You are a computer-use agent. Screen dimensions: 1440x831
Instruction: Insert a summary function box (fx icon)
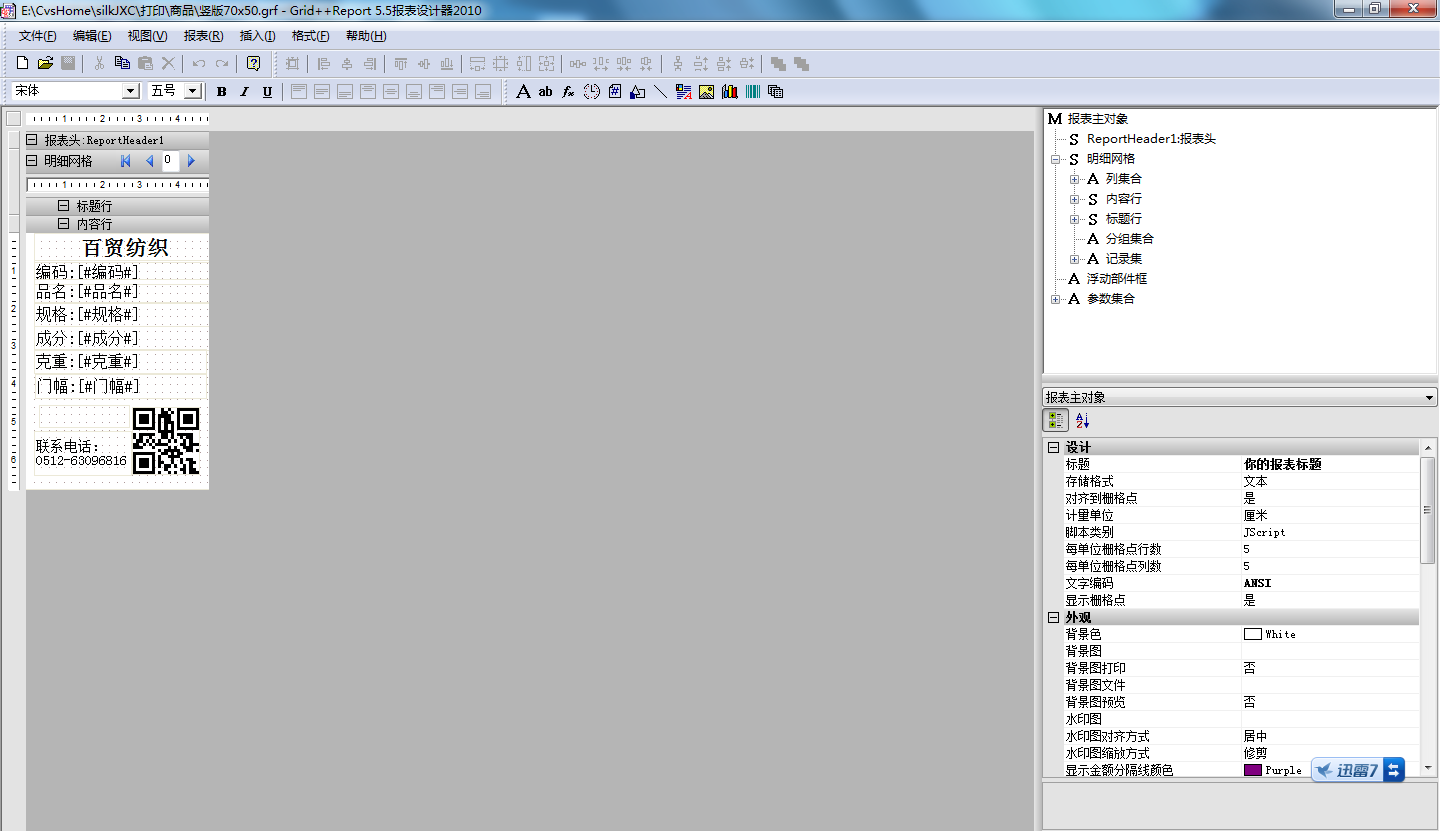pyautogui.click(x=568, y=91)
